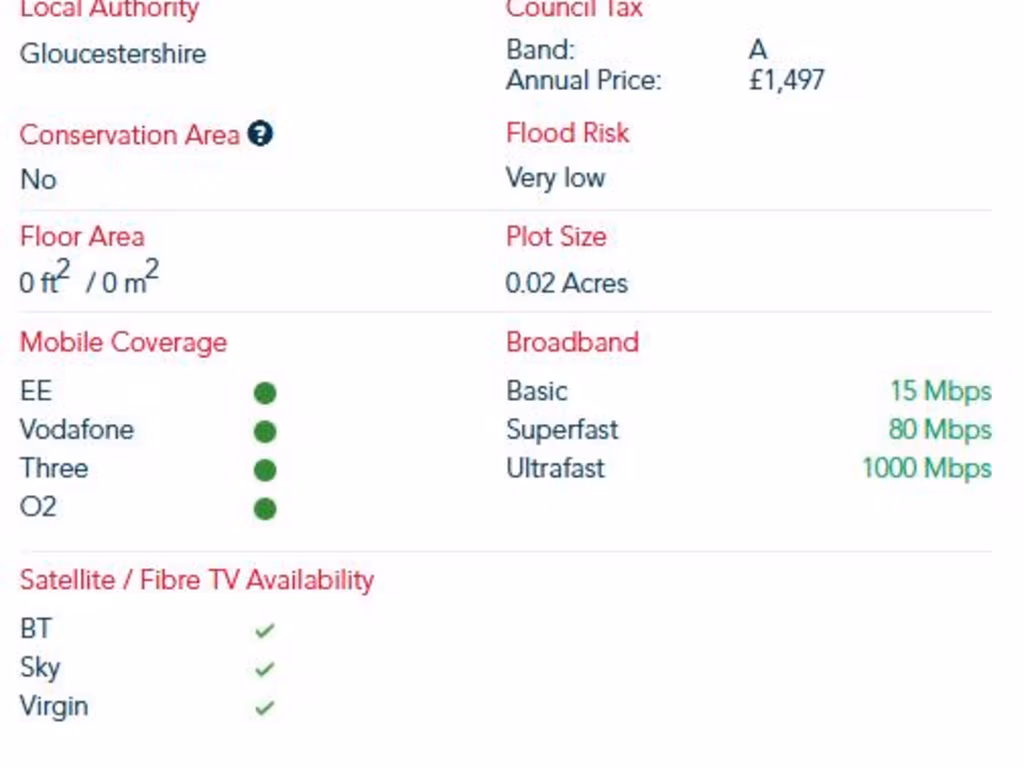Screen dimensions: 1024x768
Task: Click the Mobile Coverage heading
Action: (x=123, y=343)
